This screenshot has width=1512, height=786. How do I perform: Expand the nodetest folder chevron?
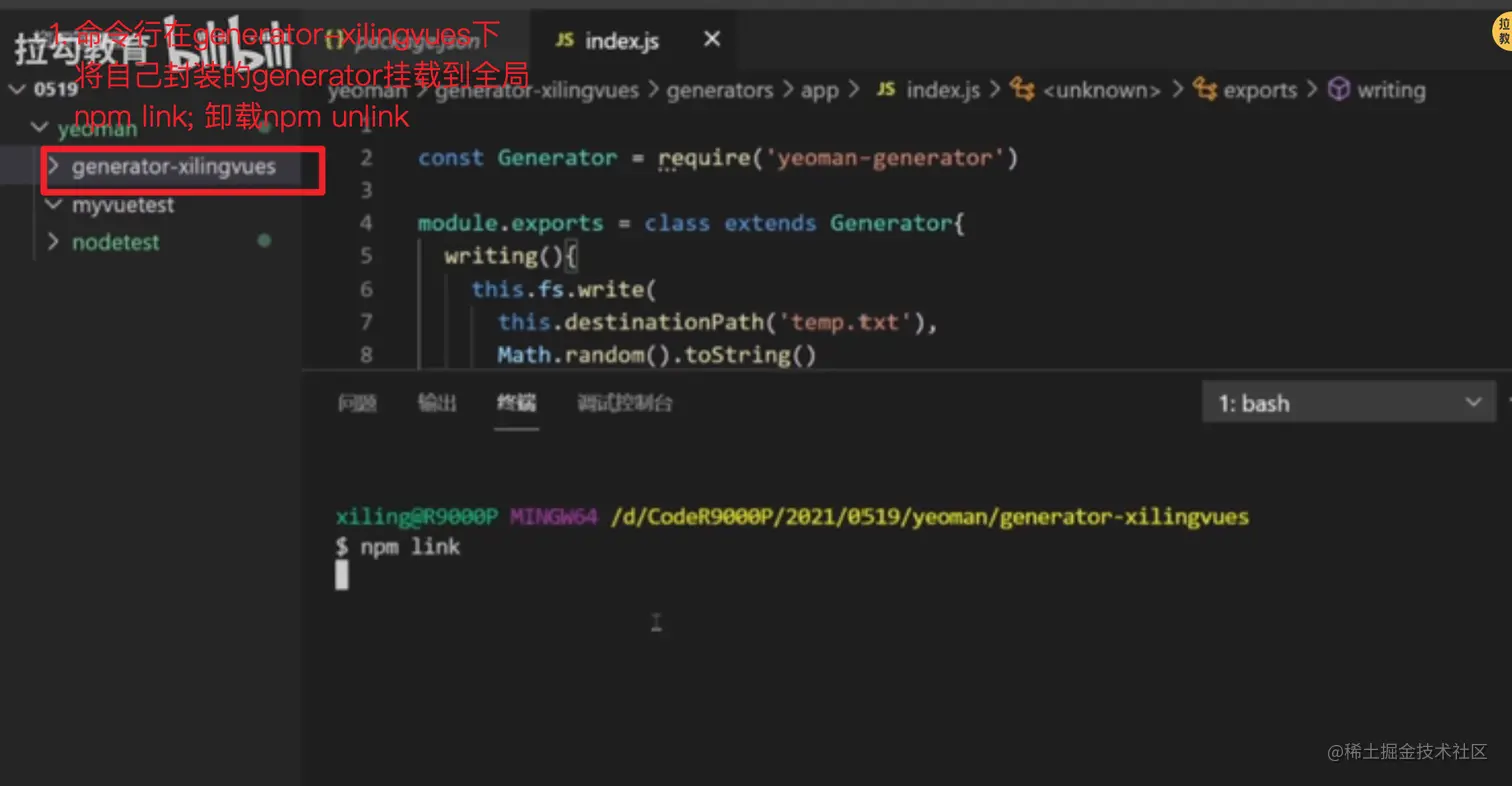[x=54, y=242]
